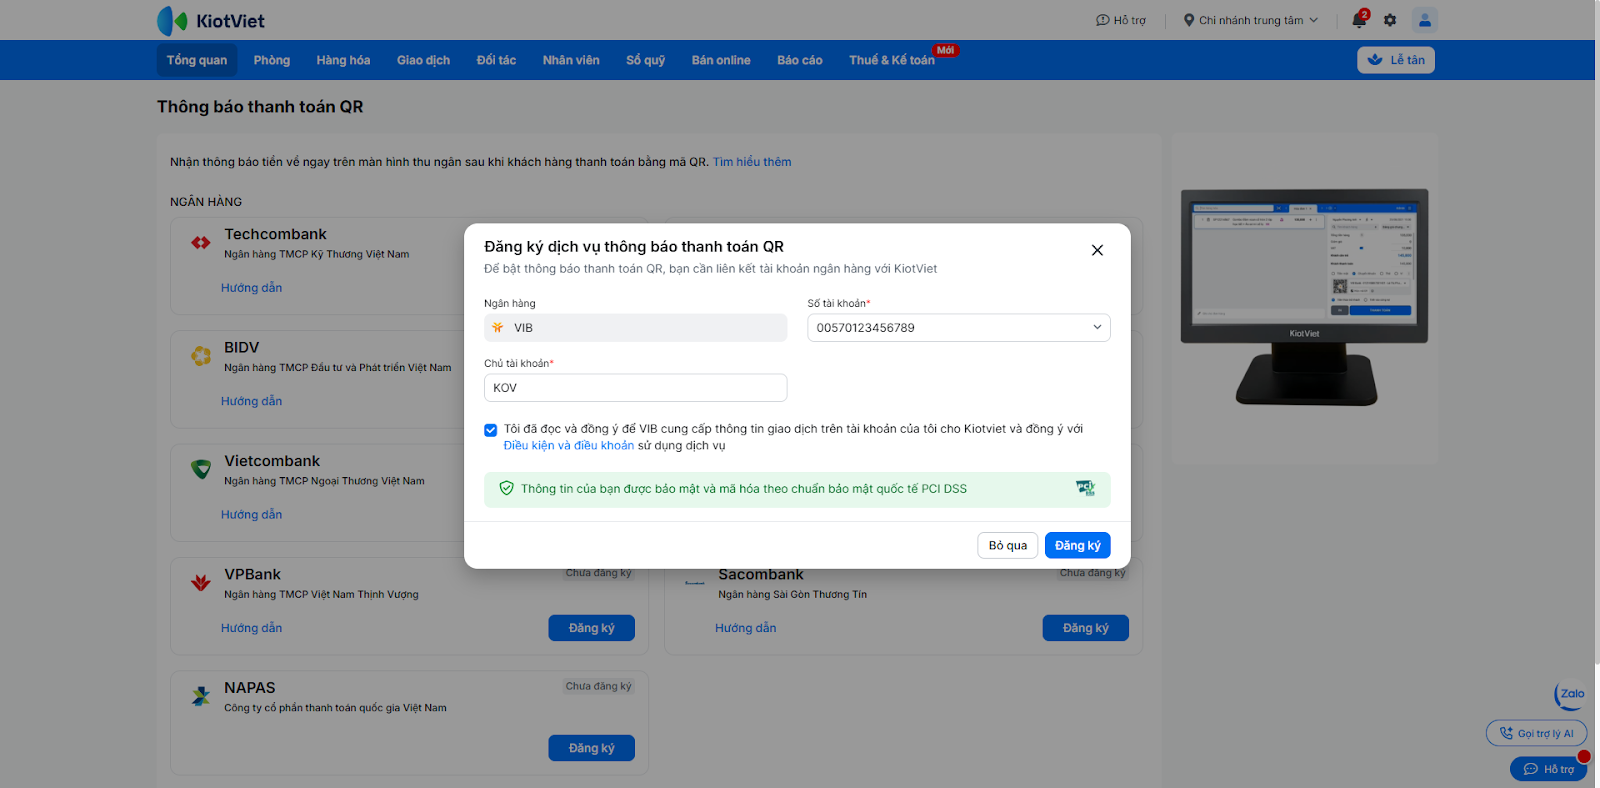Click the VIB bank logo icon
The height and width of the screenshot is (788, 1600).
(x=498, y=327)
